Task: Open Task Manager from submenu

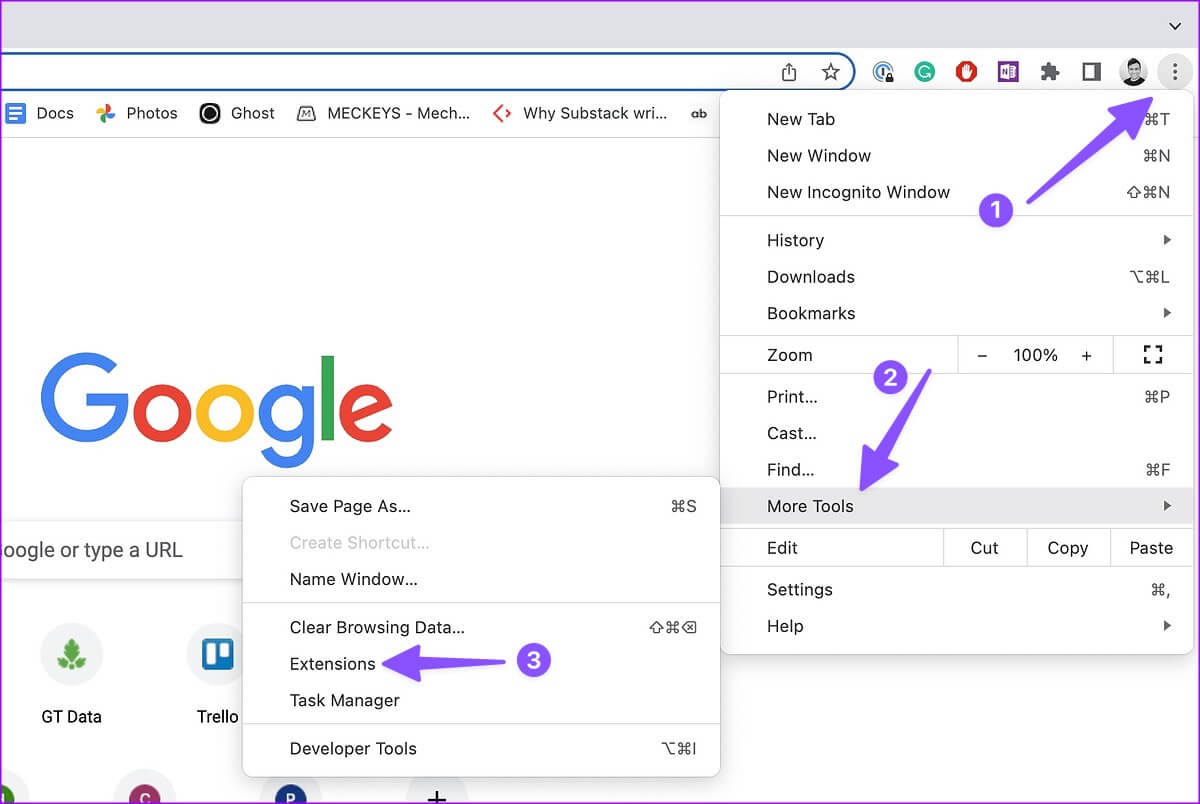Action: tap(481, 700)
